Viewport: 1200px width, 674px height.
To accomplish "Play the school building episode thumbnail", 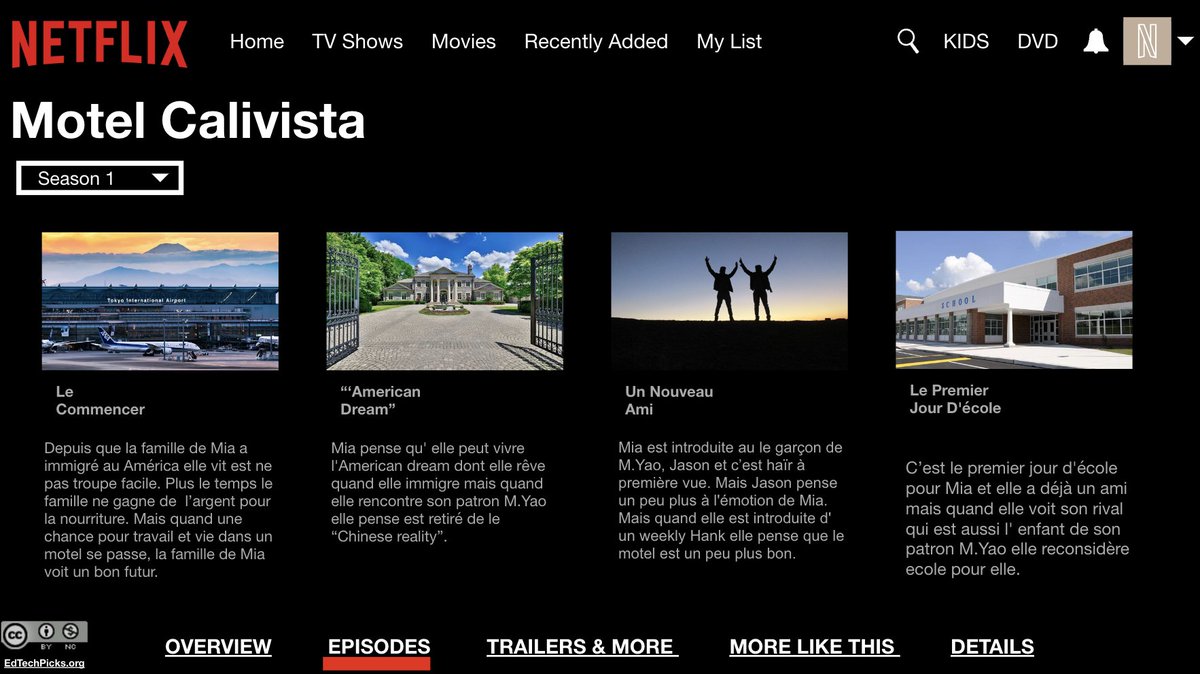I will pos(1014,300).
